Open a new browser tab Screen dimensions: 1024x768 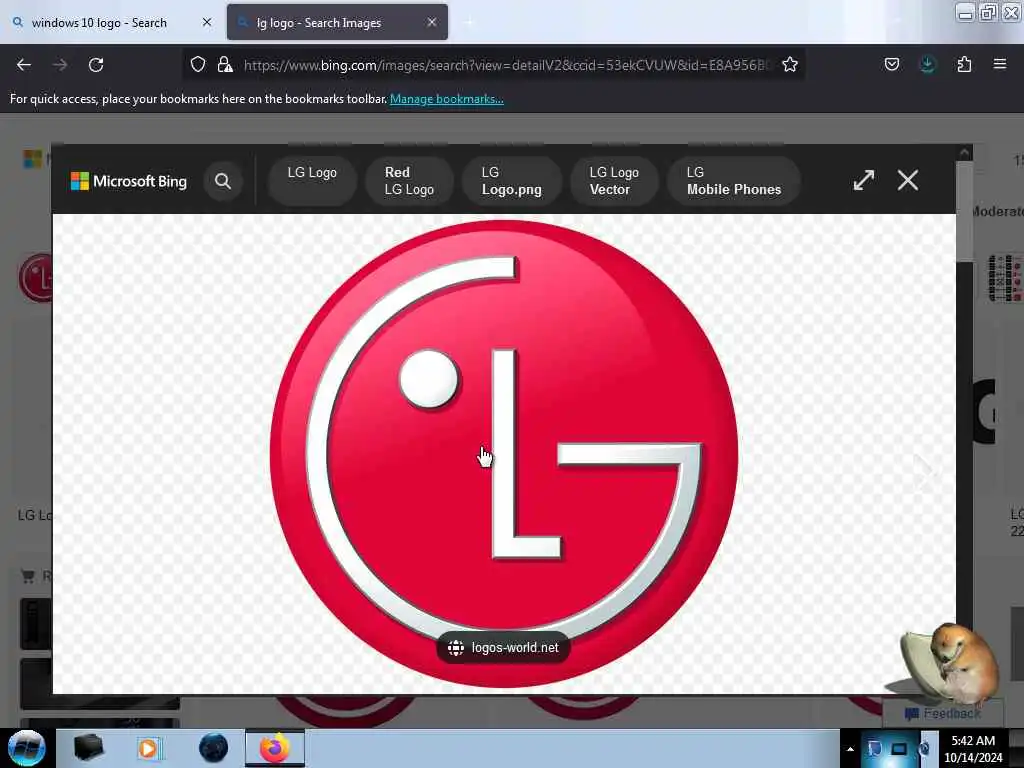click(469, 23)
